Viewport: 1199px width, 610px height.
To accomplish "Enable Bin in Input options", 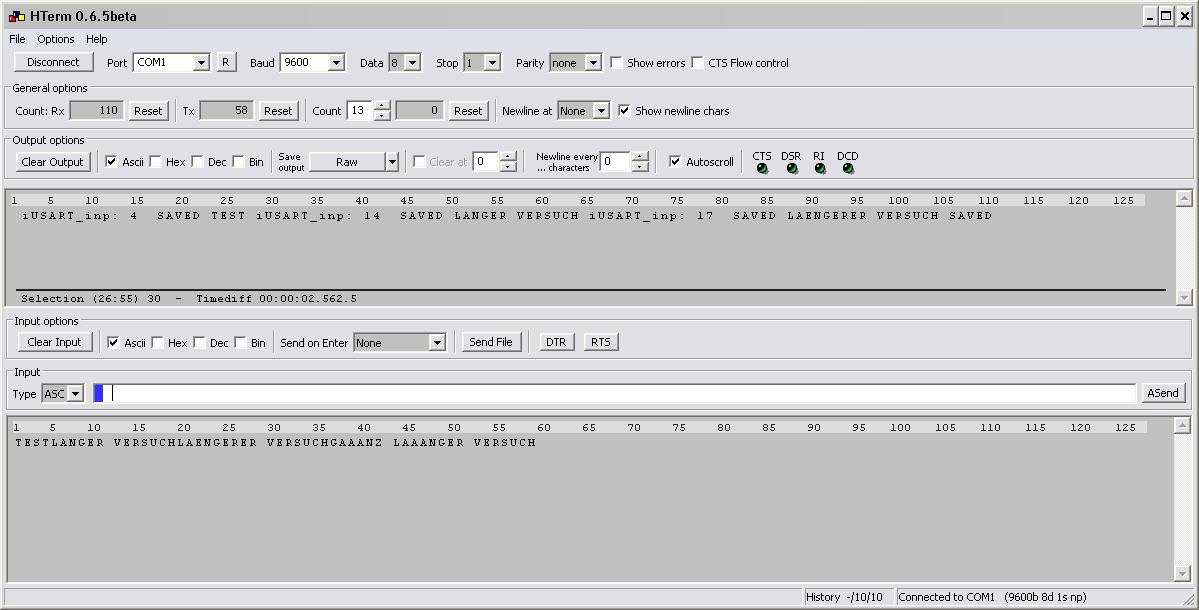I will pos(241,342).
